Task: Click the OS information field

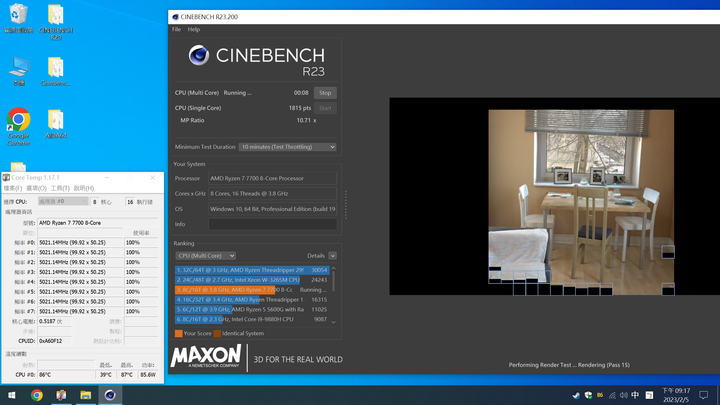Action: pos(273,209)
